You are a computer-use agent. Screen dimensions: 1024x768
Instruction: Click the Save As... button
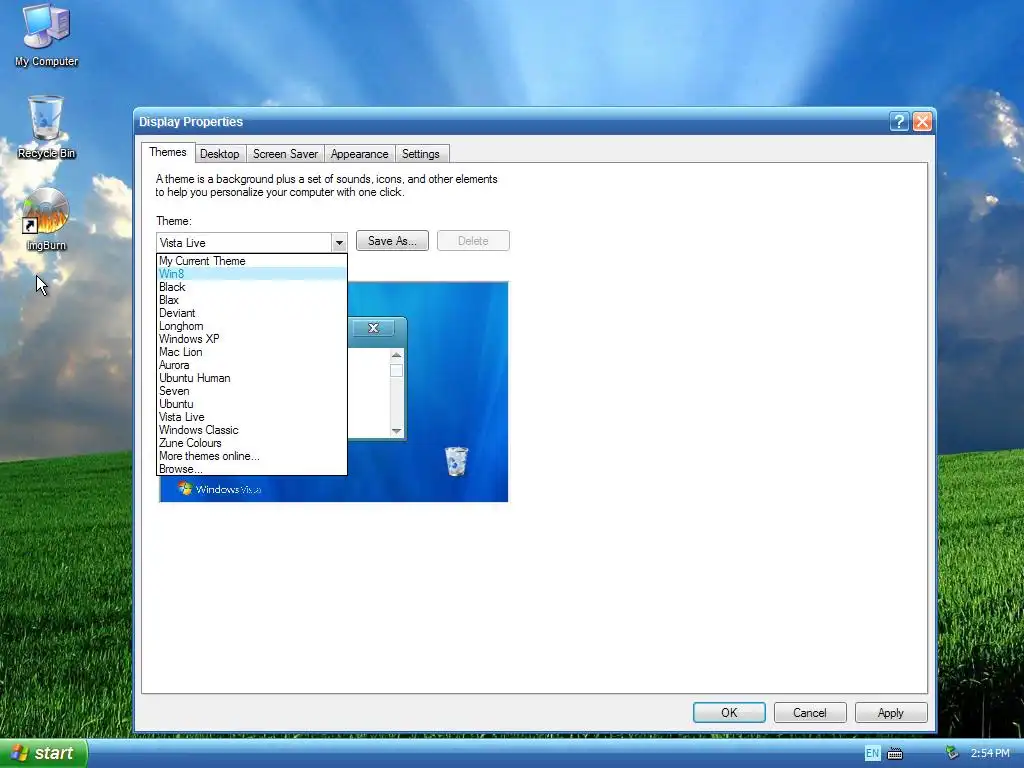392,241
